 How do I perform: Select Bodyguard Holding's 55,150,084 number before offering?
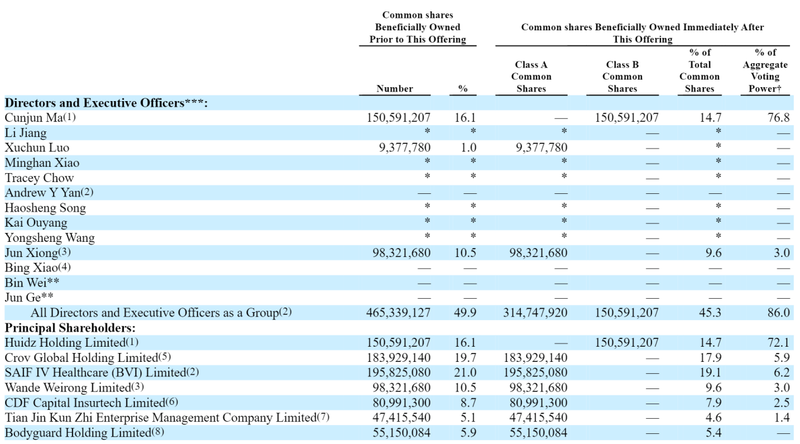402,433
